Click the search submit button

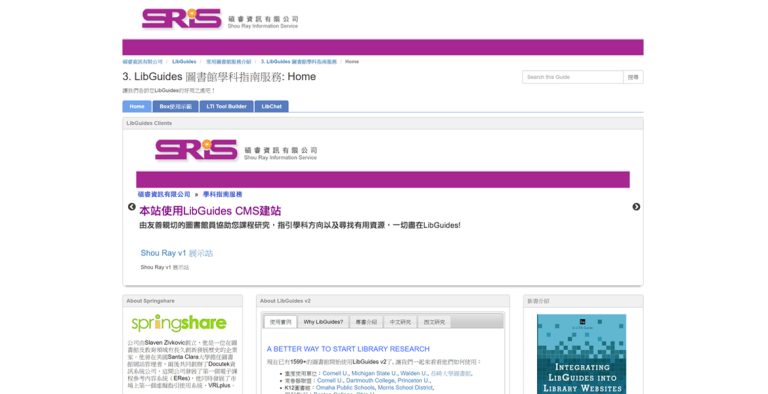(x=633, y=77)
